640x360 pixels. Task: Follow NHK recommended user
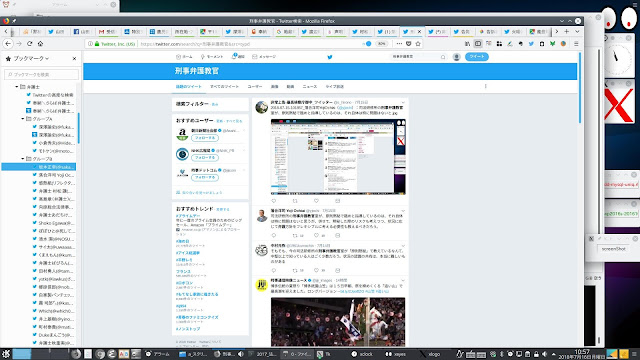(x=205, y=158)
